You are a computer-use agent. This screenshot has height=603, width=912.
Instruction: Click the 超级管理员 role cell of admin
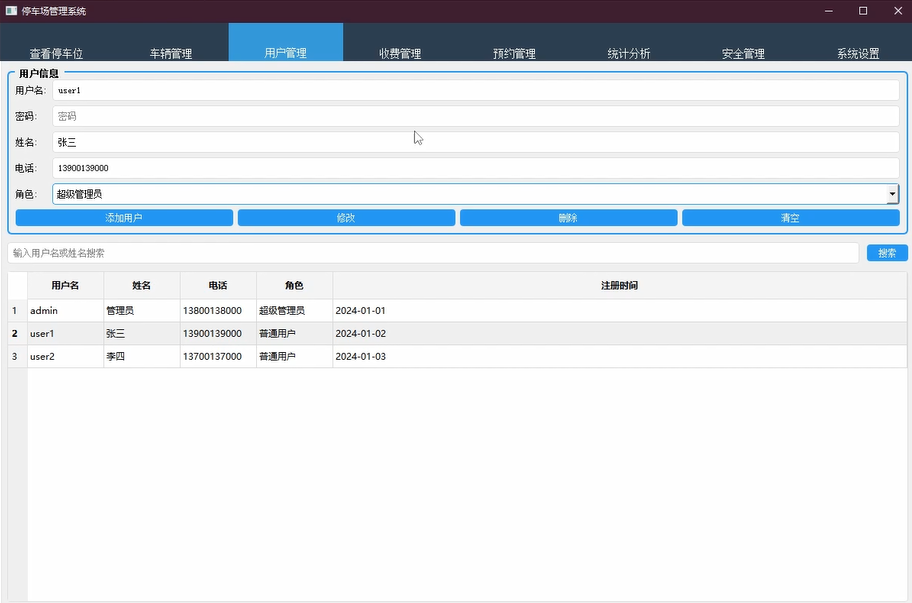pos(294,311)
